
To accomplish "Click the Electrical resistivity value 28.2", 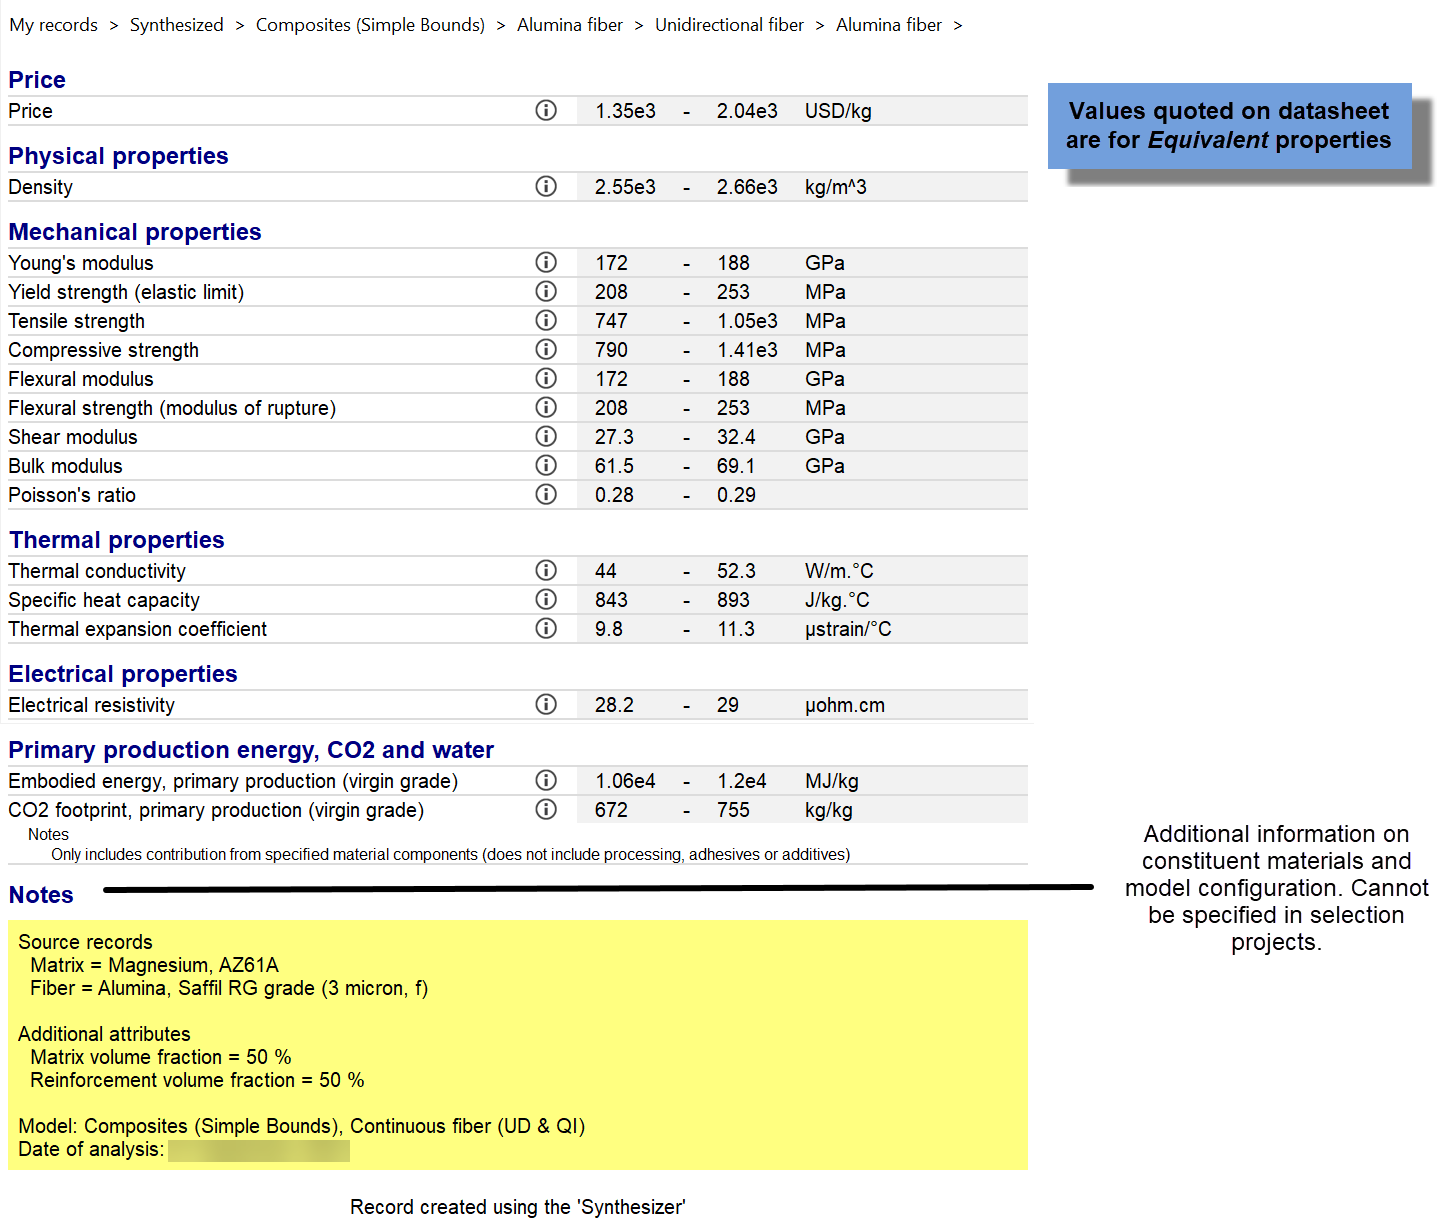I will pyautogui.click(x=614, y=705).
